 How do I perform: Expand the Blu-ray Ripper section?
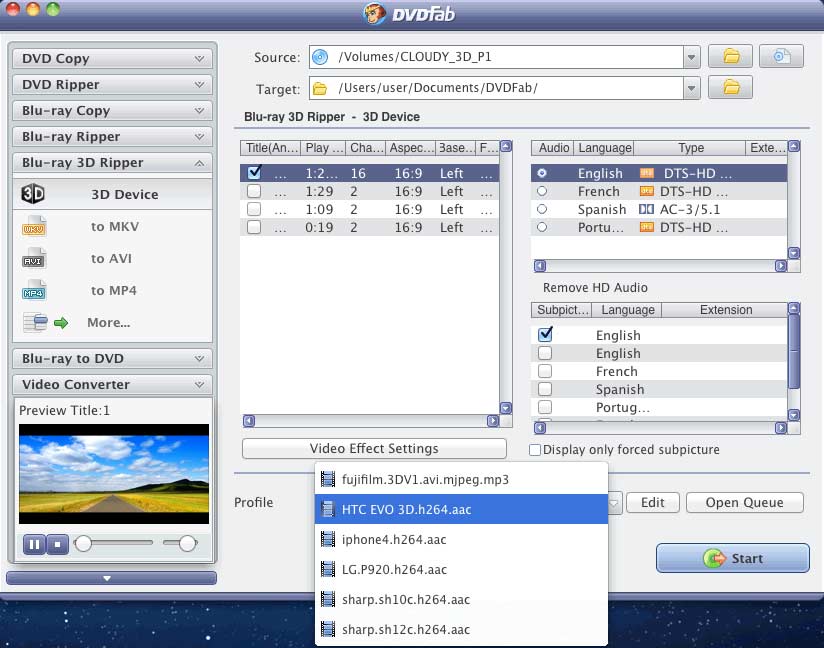tap(112, 137)
